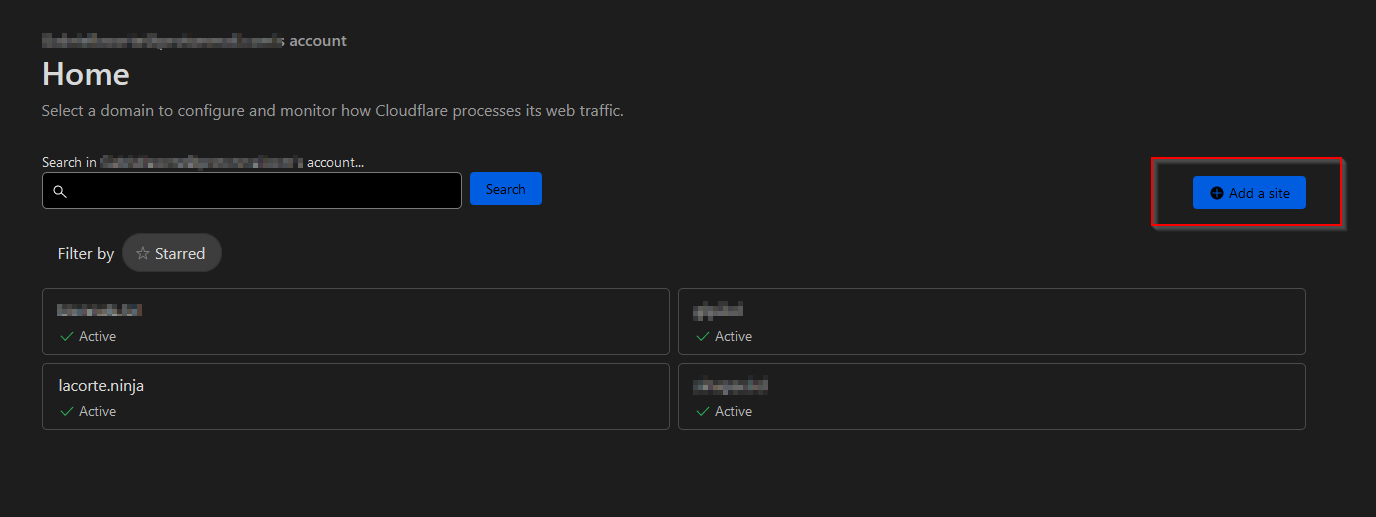Open the lacorte.ninja domain
1376x517 pixels.
pos(101,386)
